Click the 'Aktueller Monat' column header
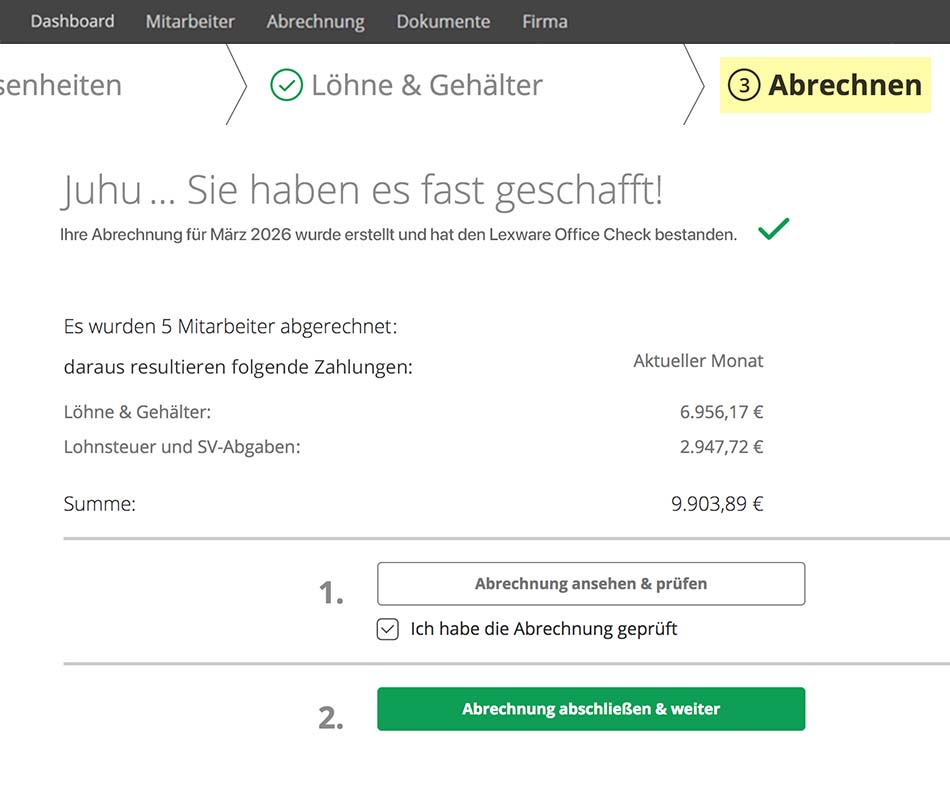 (698, 361)
